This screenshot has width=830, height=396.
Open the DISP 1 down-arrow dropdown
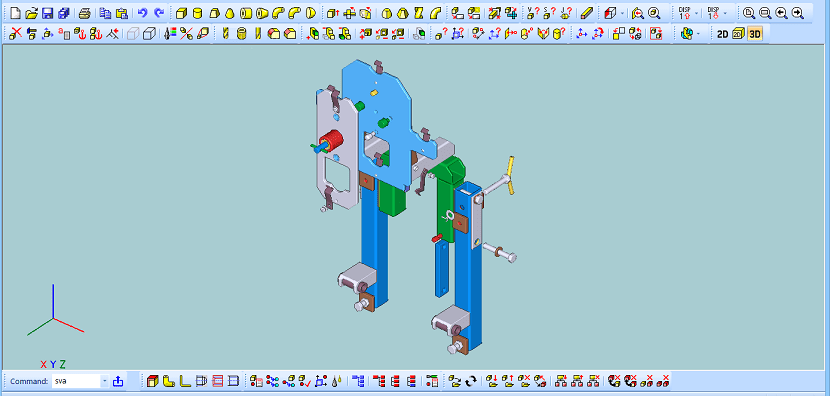click(725, 13)
